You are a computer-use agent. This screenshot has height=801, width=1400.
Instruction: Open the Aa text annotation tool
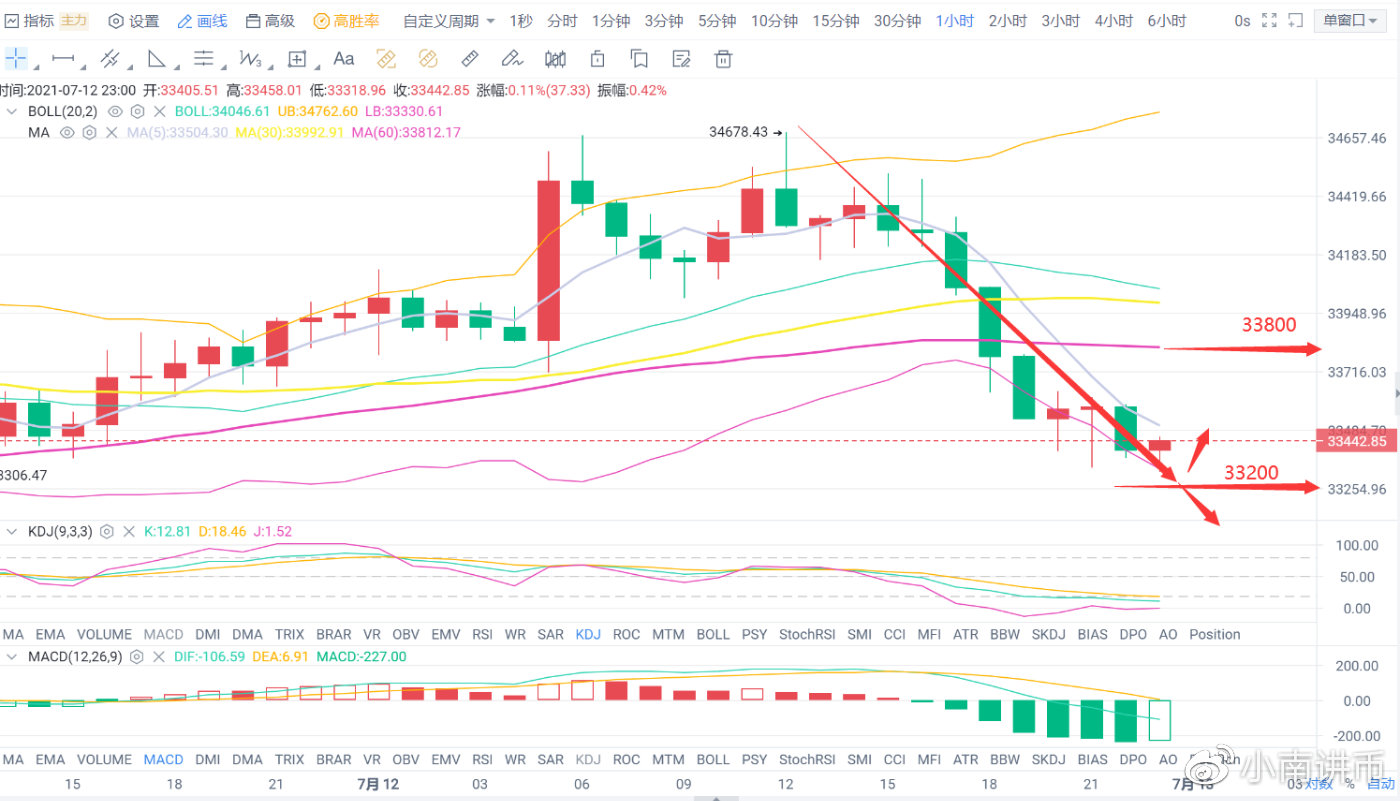344,59
